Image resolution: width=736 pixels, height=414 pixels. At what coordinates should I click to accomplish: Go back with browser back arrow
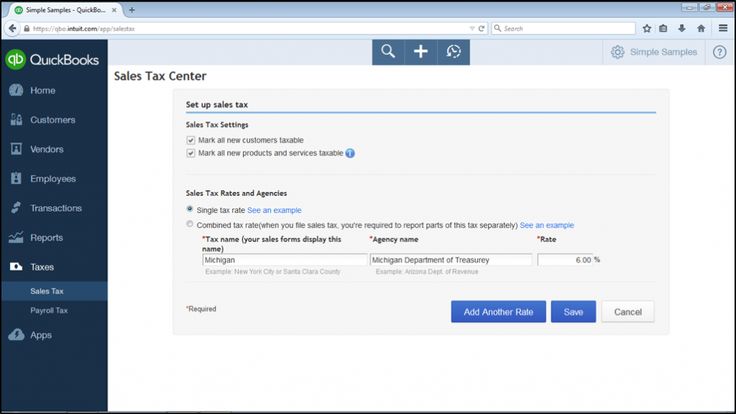[12, 29]
